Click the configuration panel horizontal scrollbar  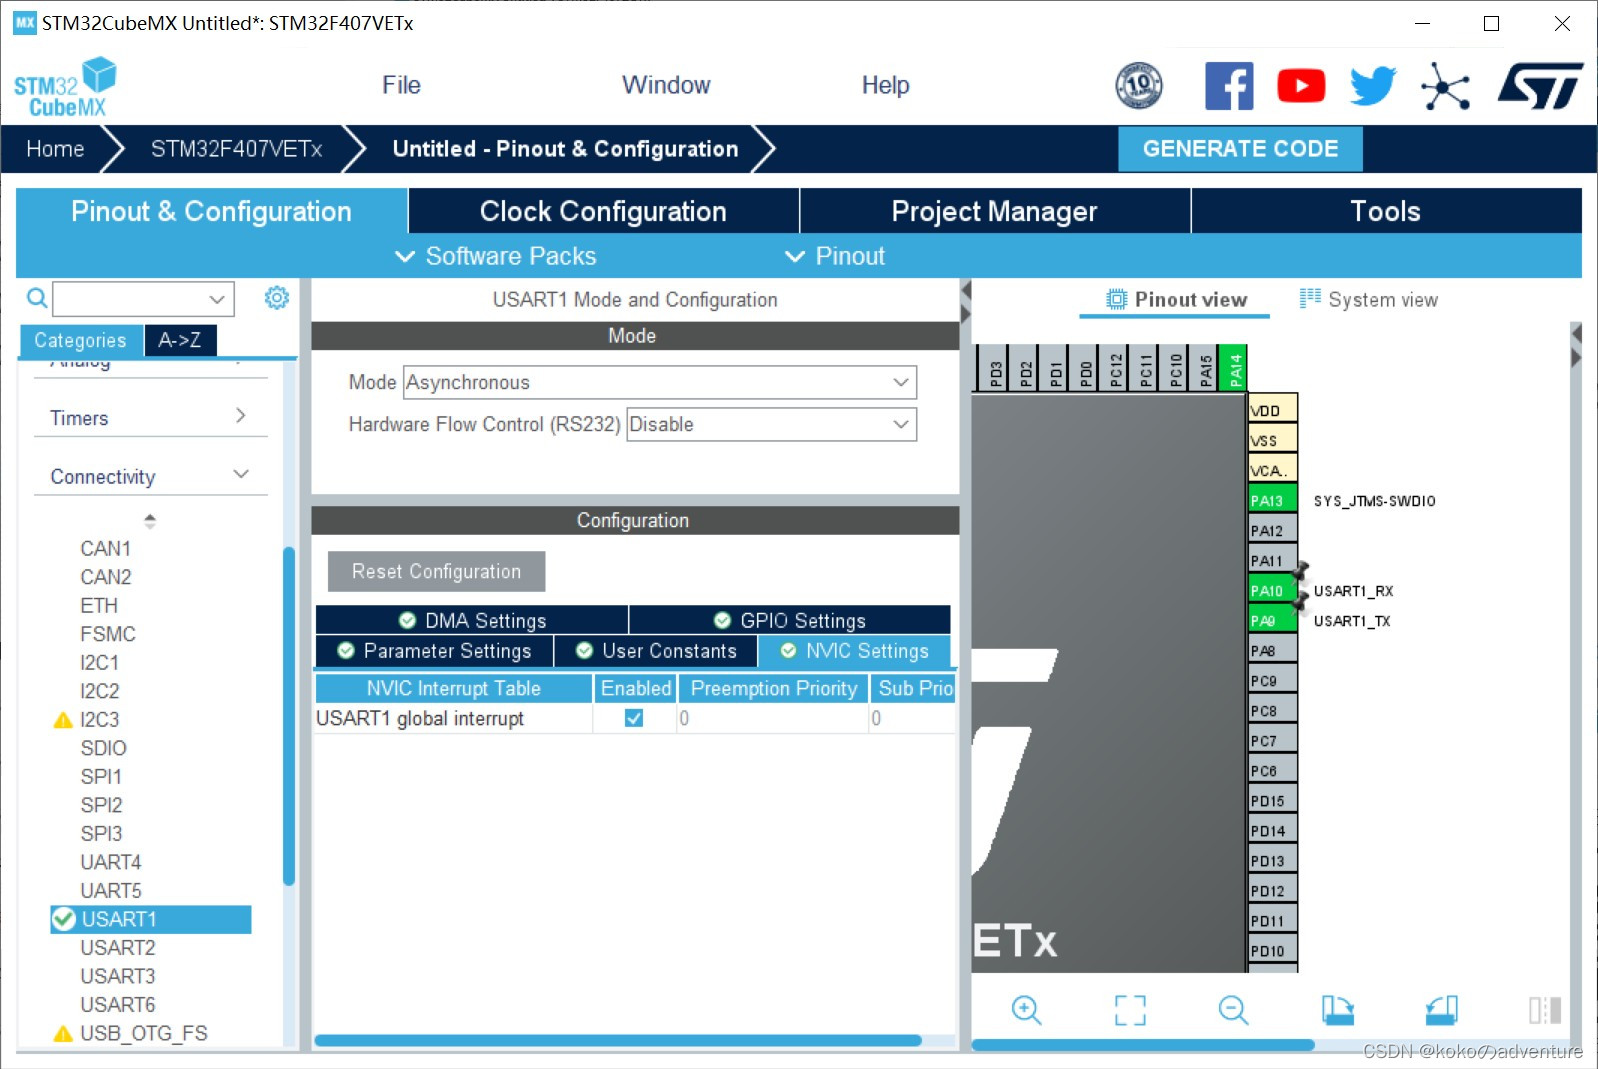tap(618, 1040)
